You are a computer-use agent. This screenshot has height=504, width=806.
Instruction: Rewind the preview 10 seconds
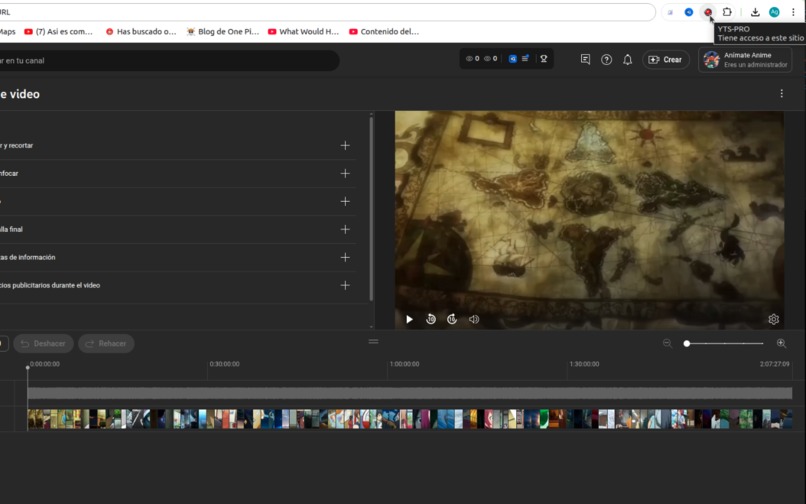coord(431,319)
